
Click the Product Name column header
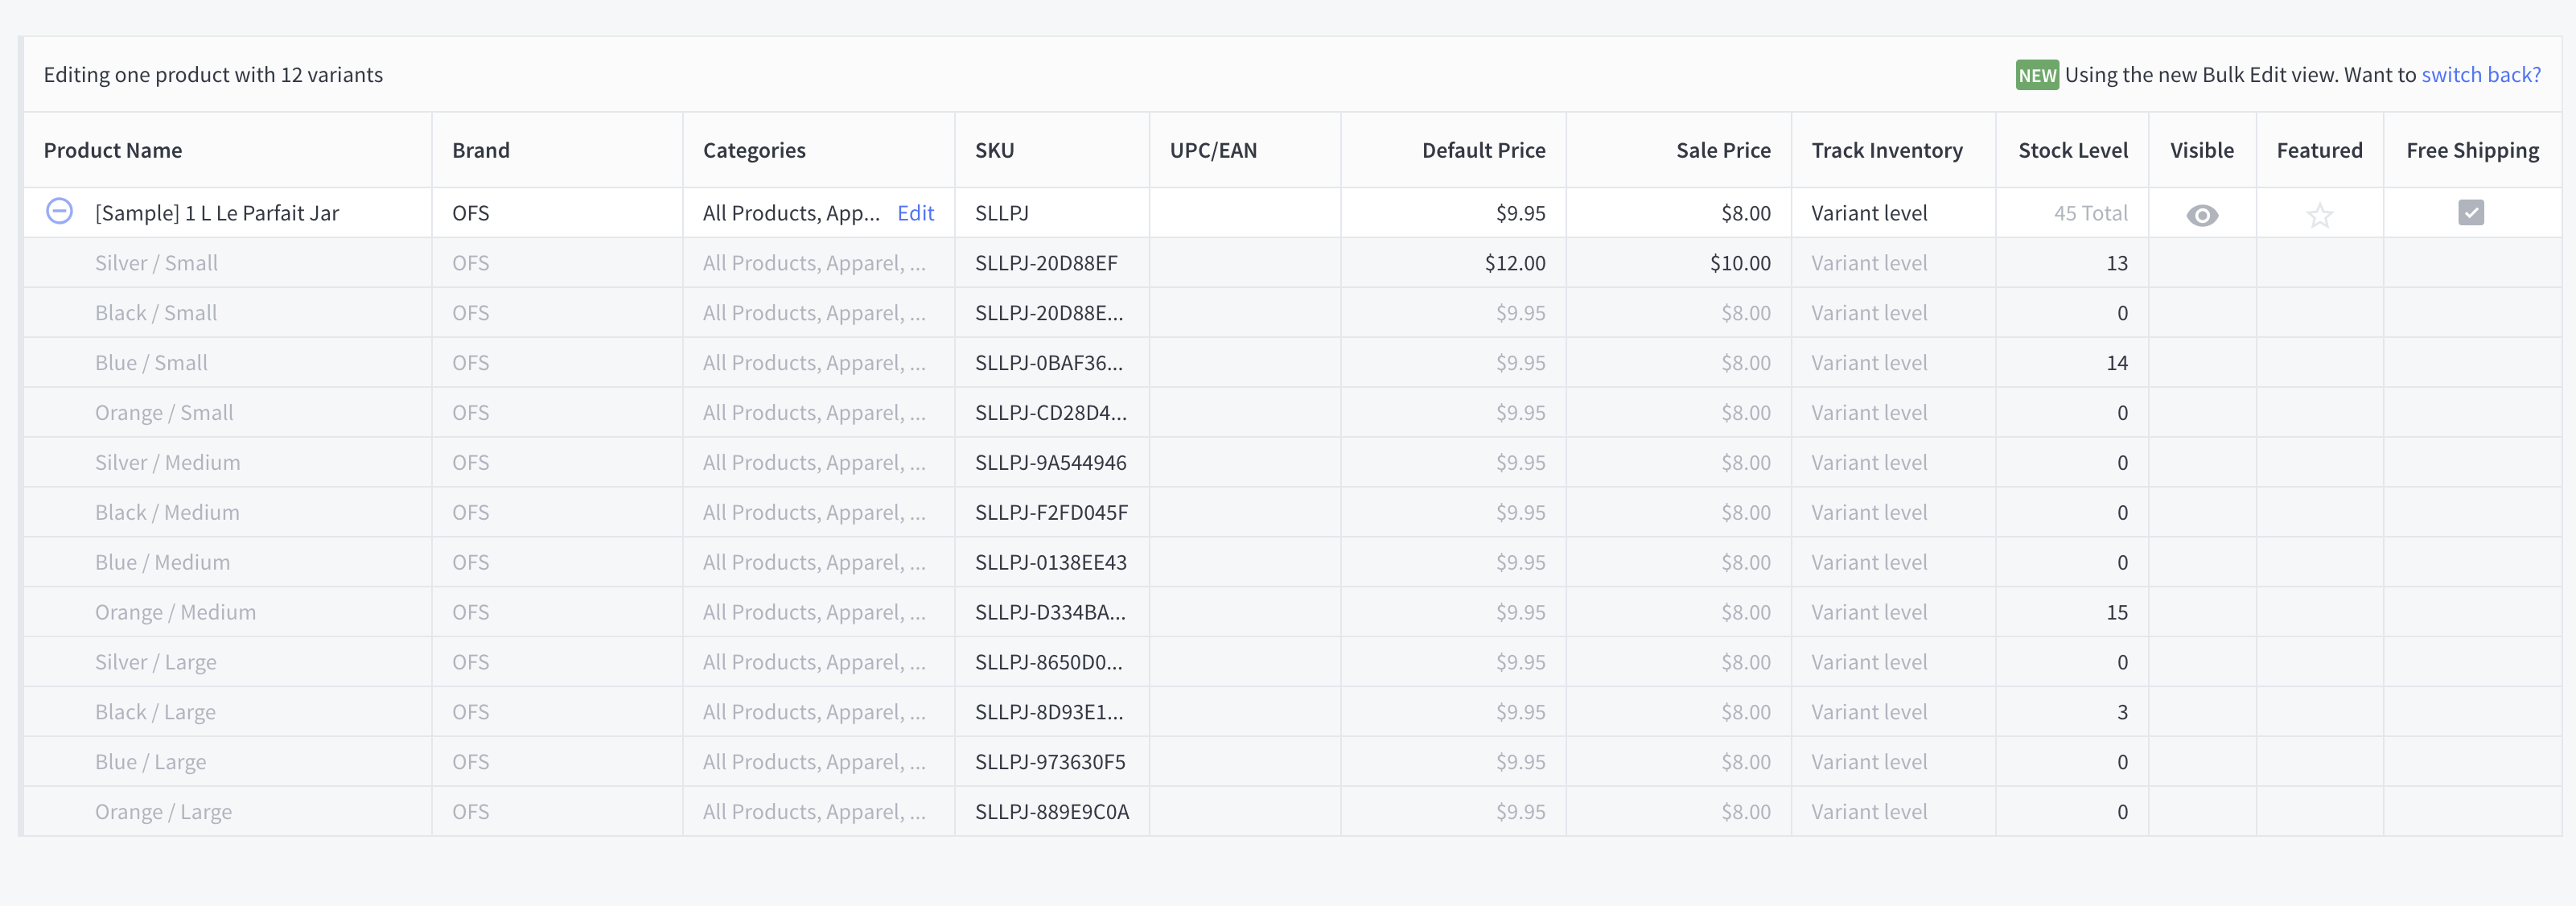coord(113,150)
